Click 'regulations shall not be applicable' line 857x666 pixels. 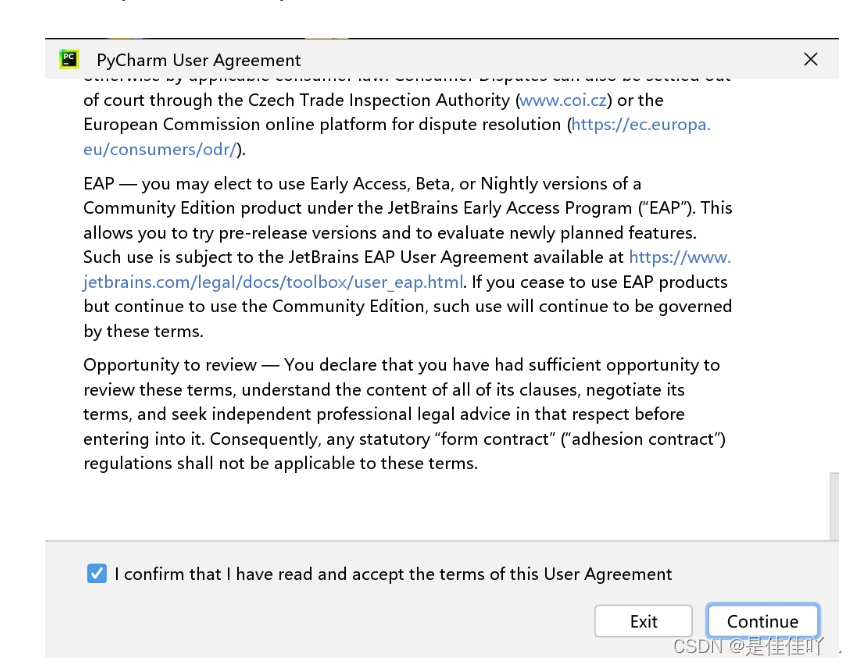[x=280, y=463]
